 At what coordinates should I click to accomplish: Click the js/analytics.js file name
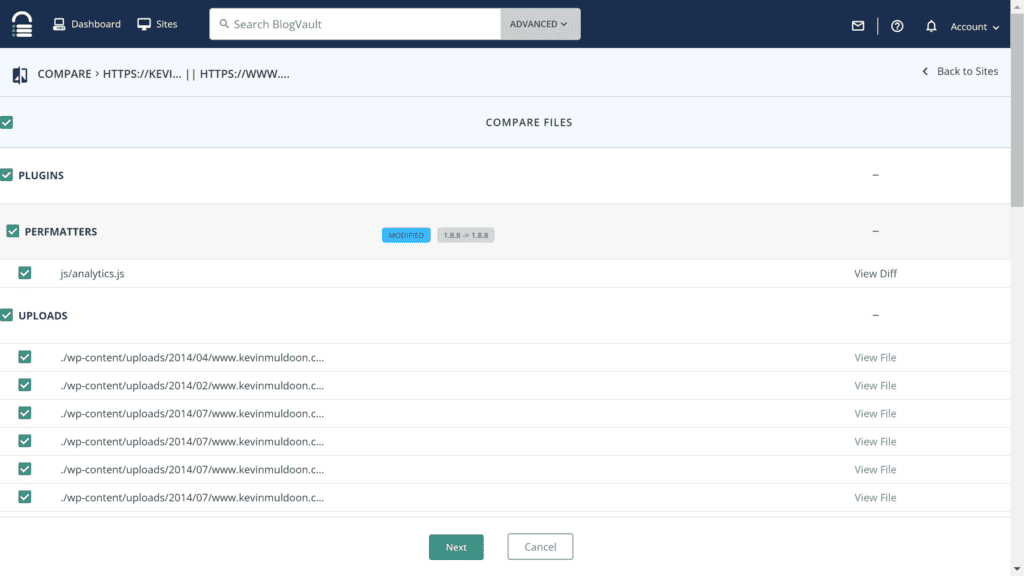(x=92, y=274)
